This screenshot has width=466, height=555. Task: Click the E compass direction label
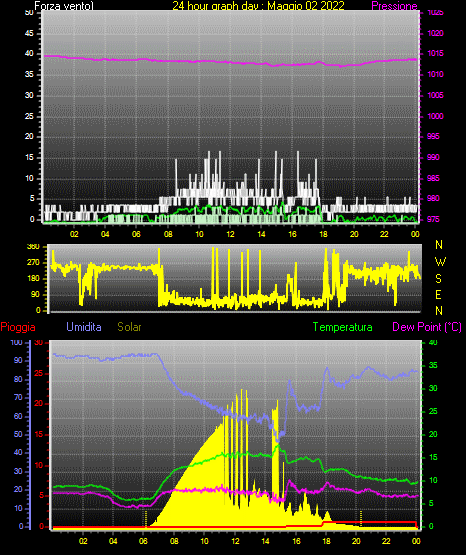438,294
